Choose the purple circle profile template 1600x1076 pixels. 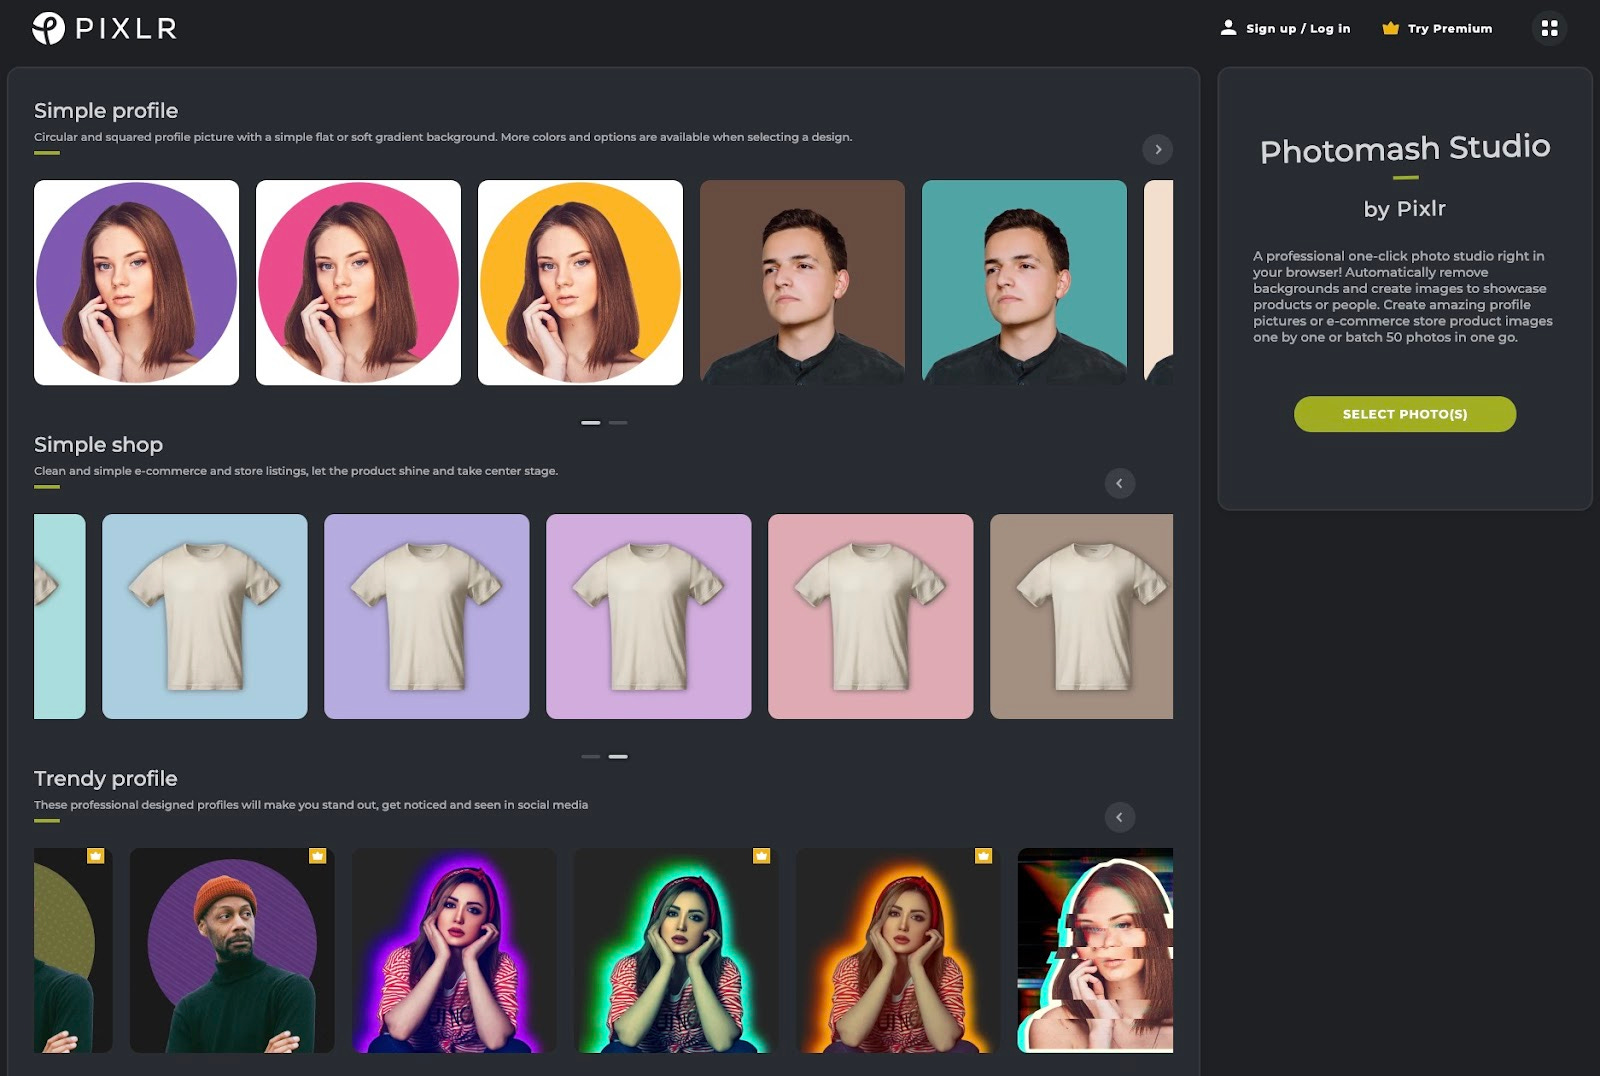click(x=137, y=283)
